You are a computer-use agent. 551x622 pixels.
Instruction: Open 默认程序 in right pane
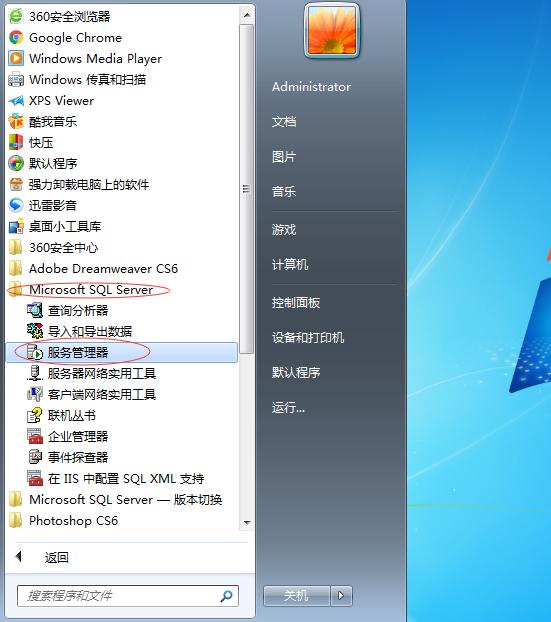296,372
